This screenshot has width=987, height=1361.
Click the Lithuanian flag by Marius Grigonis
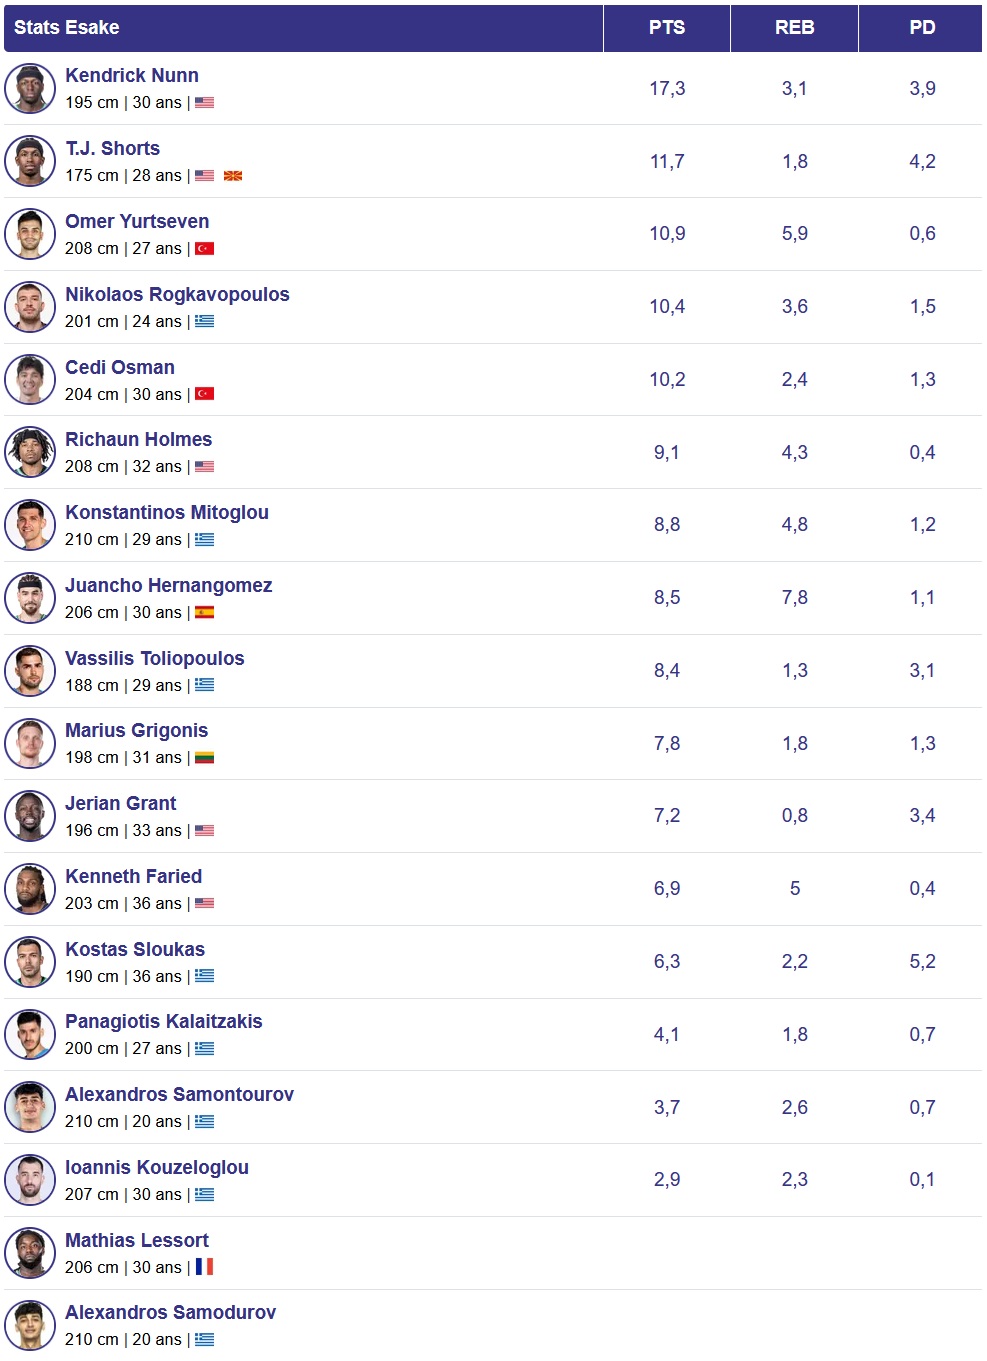click(x=205, y=758)
